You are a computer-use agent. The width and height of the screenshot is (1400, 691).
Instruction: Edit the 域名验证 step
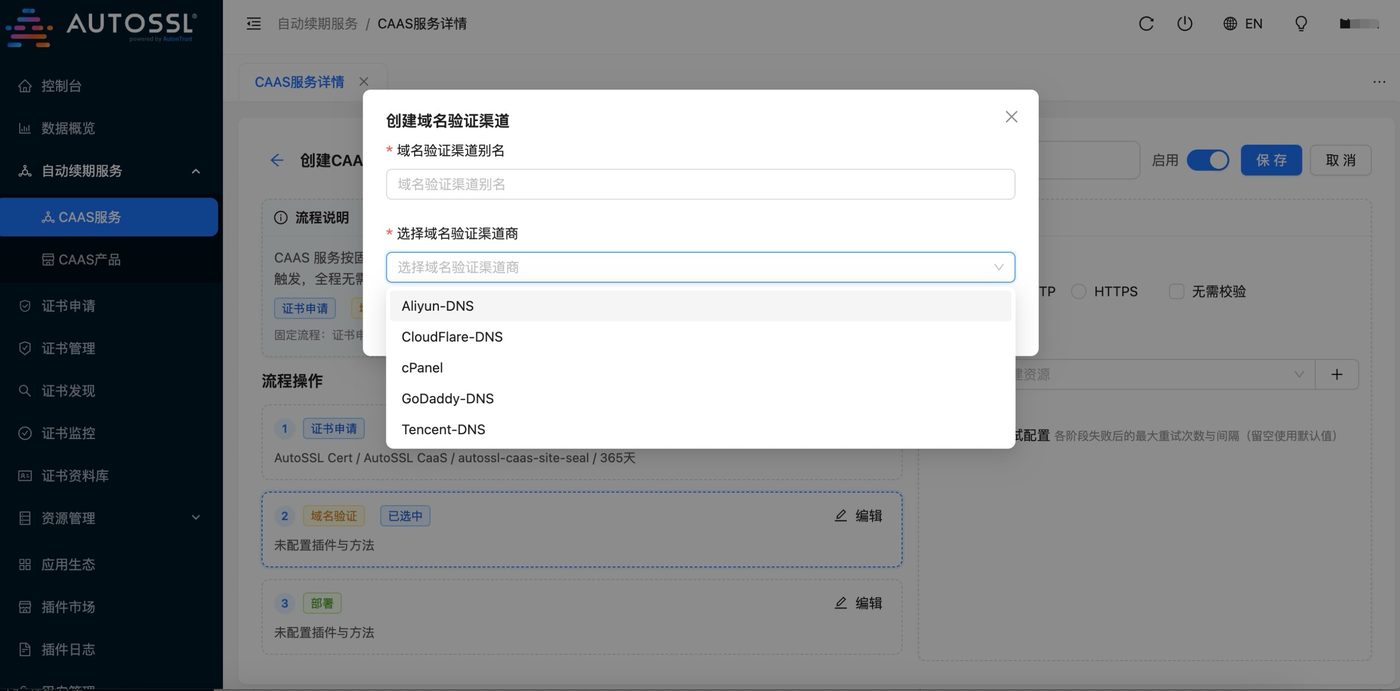[859, 516]
